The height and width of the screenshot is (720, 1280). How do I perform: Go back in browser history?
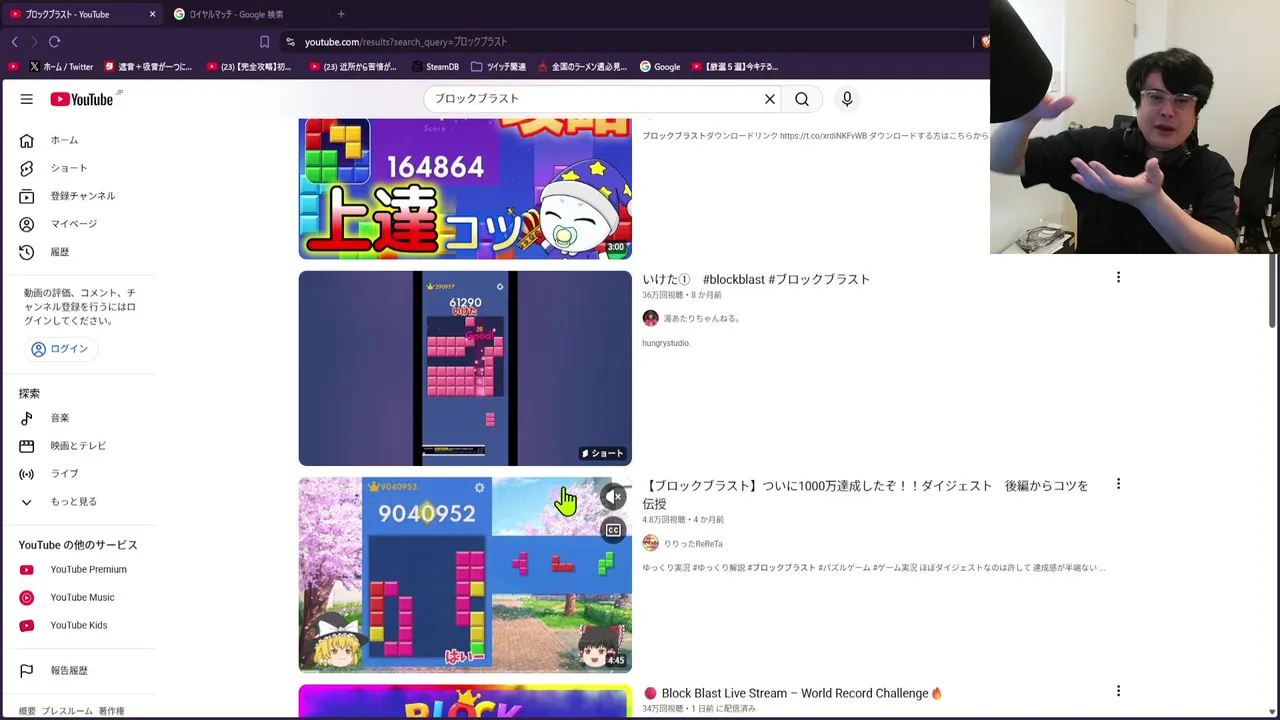tap(14, 42)
